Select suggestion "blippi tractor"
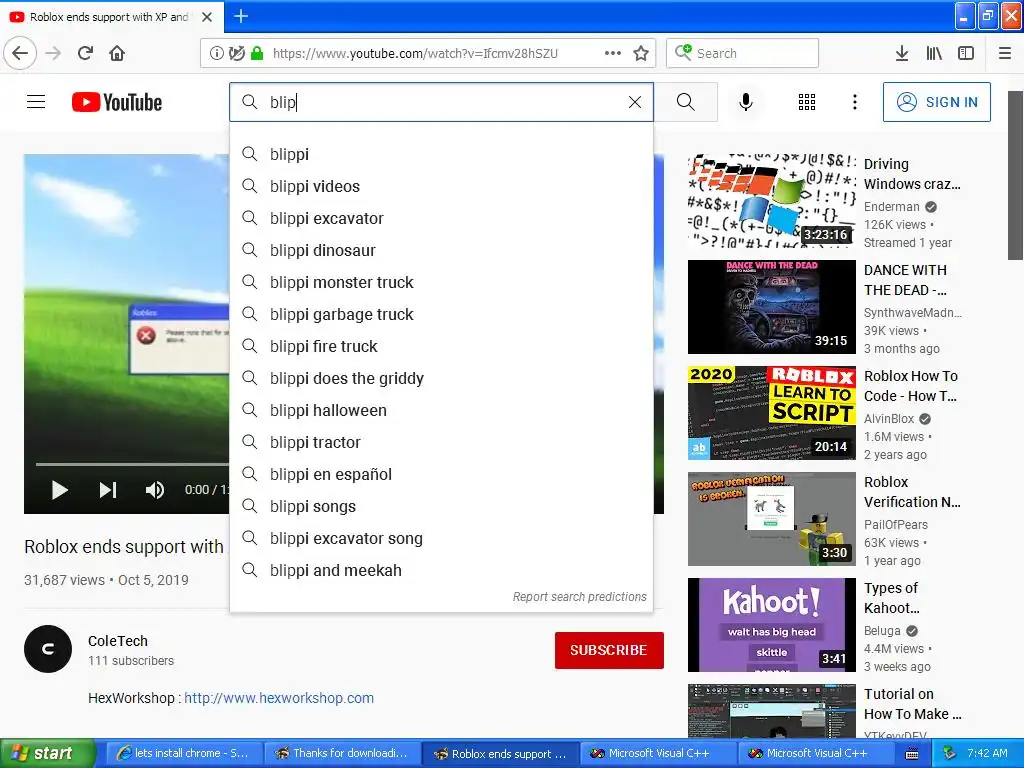 441,442
